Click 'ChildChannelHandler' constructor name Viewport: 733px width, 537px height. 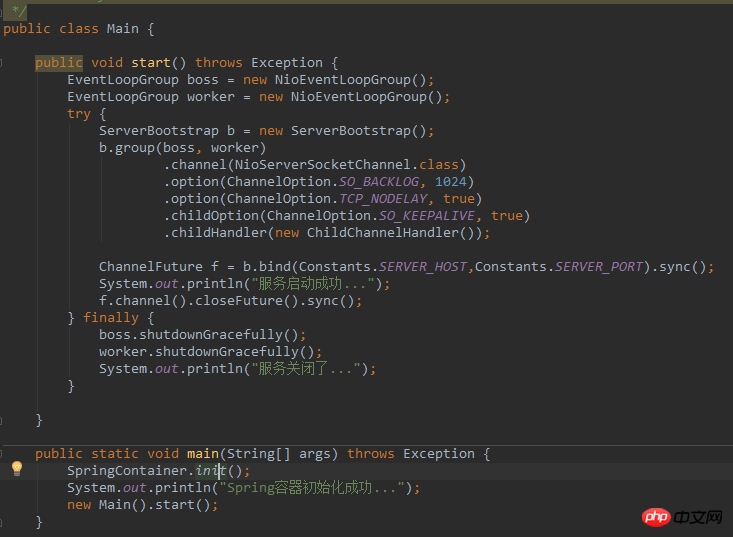click(383, 233)
